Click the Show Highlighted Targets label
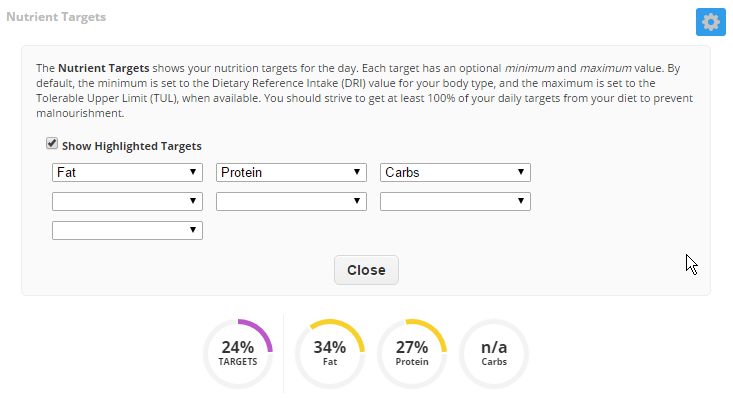 (x=132, y=146)
